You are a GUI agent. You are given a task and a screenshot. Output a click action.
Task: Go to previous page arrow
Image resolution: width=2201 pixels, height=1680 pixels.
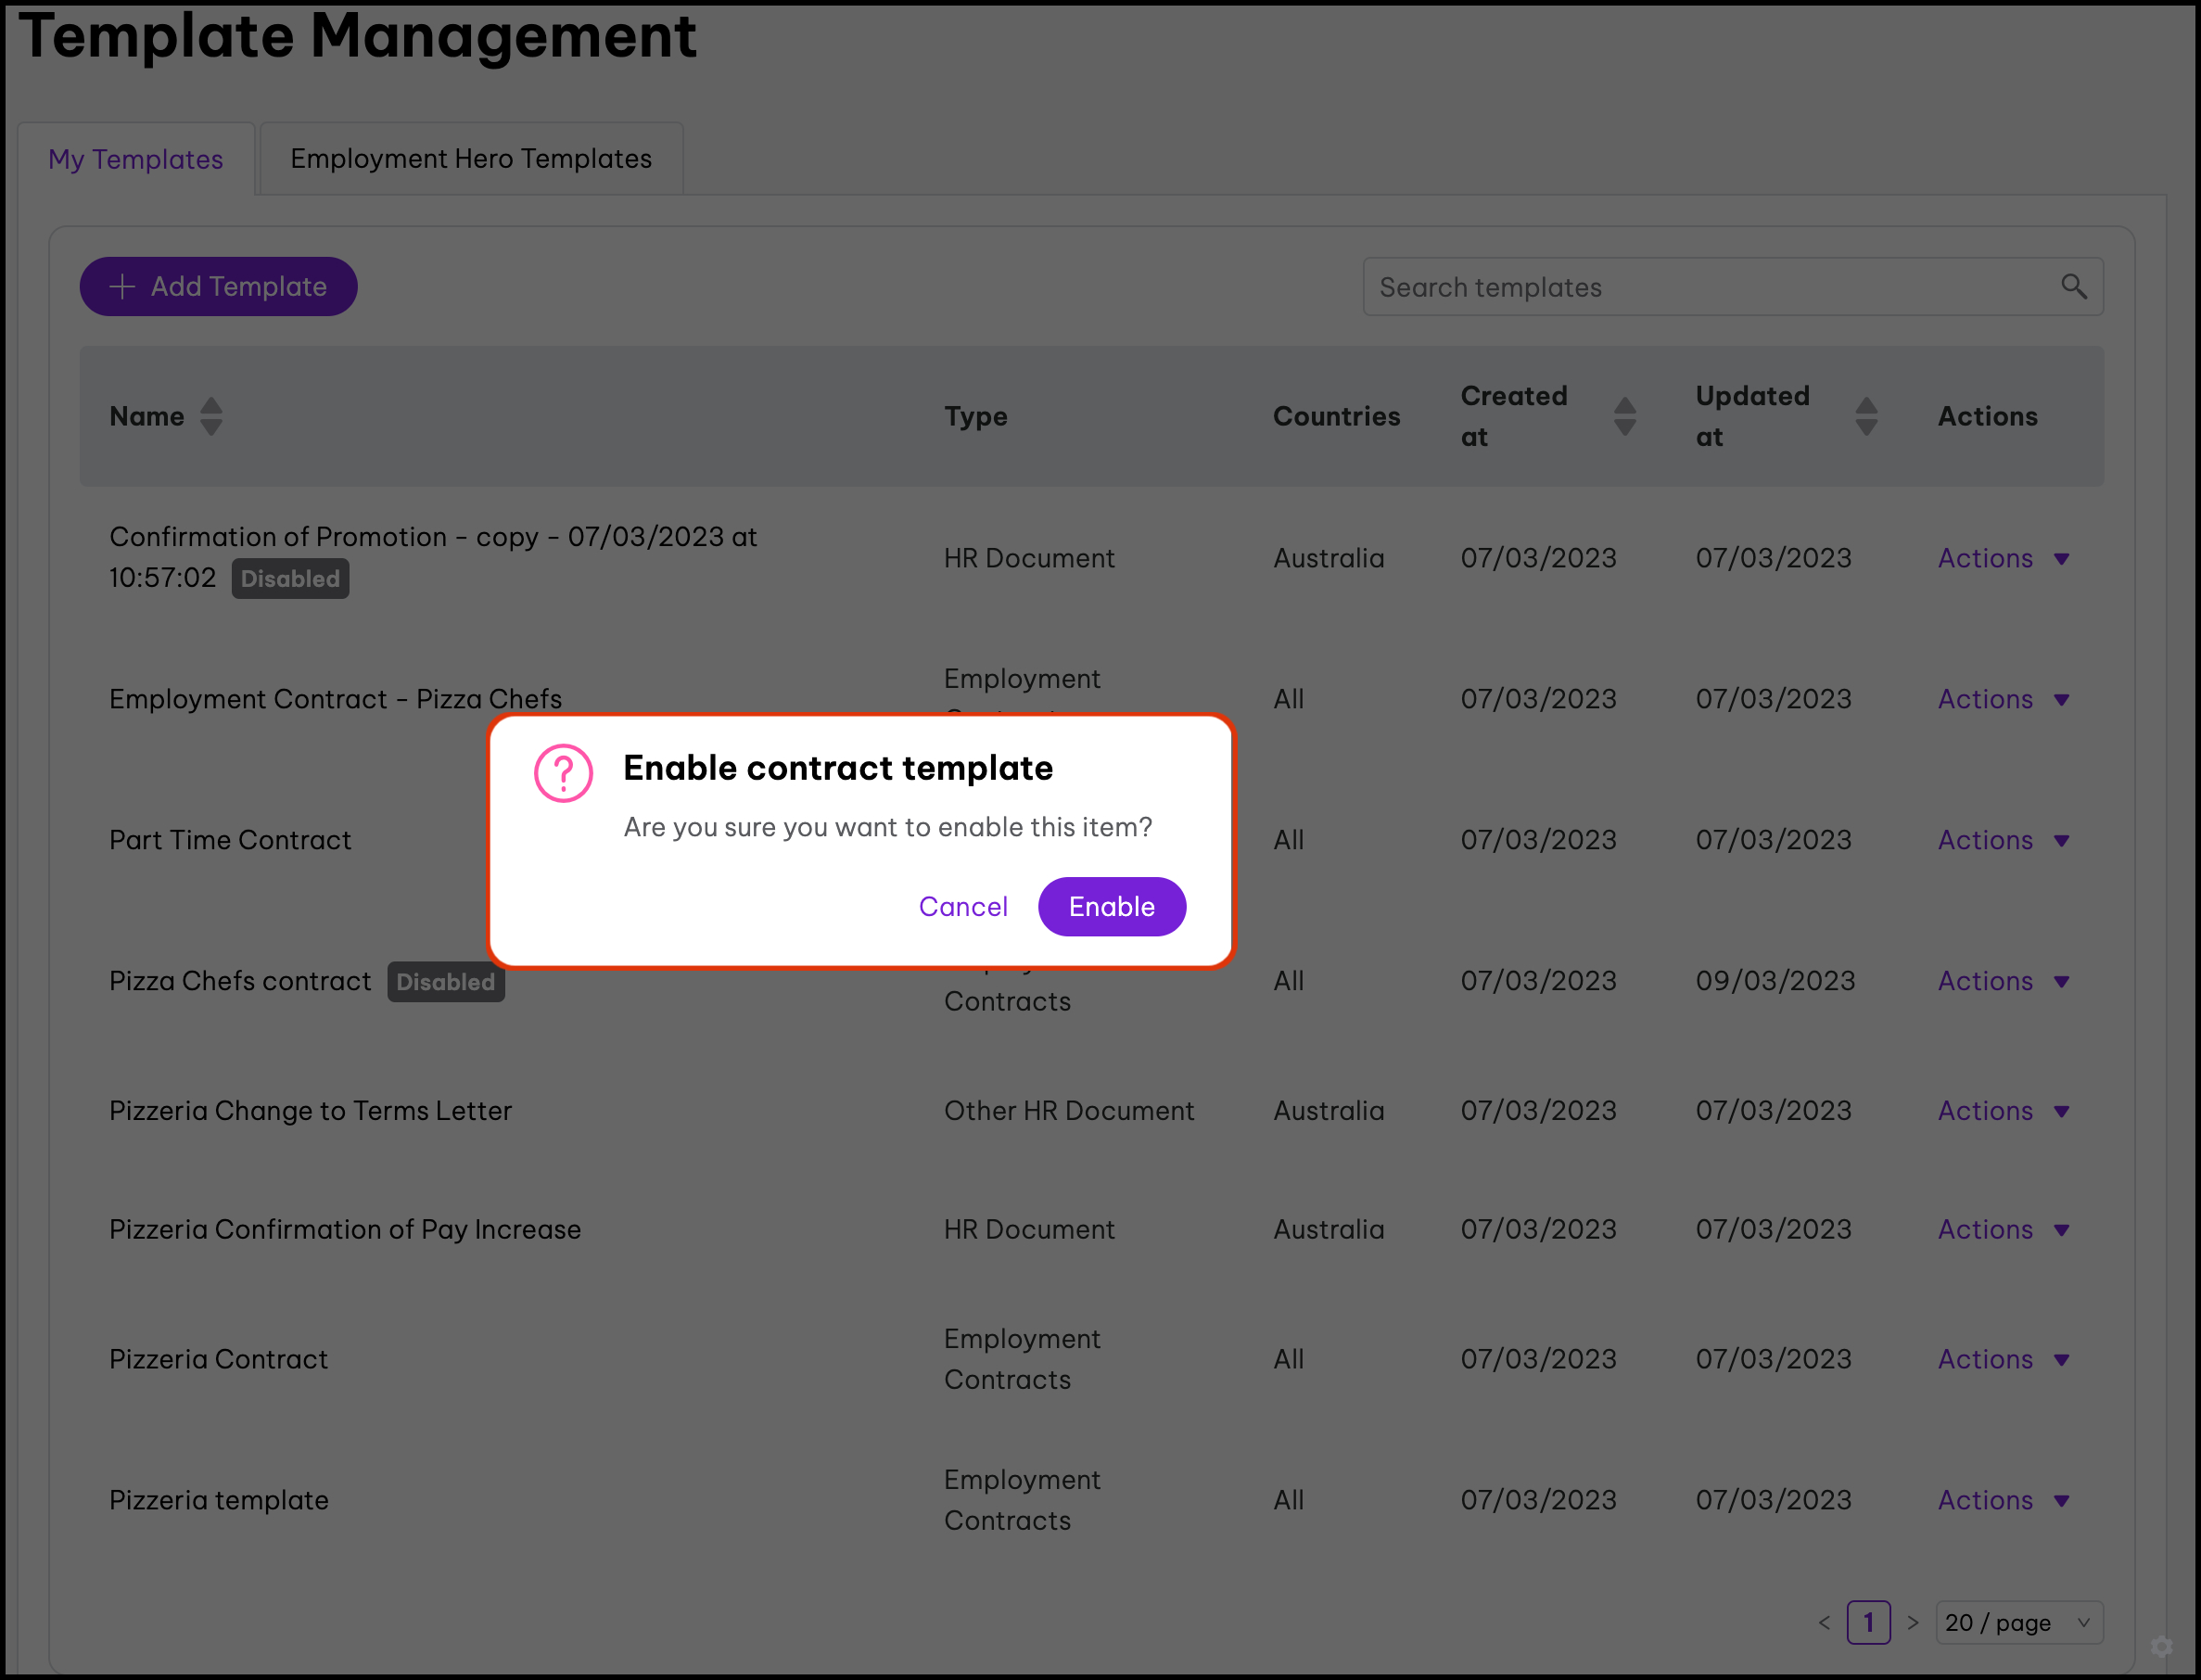(1824, 1623)
